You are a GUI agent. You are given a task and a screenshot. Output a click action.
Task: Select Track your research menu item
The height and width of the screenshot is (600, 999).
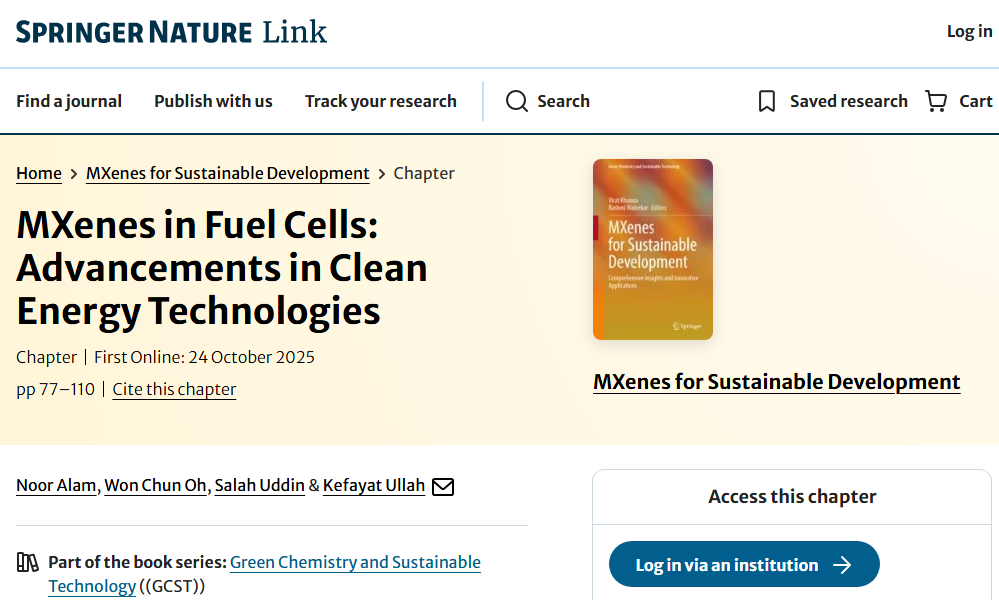380,101
